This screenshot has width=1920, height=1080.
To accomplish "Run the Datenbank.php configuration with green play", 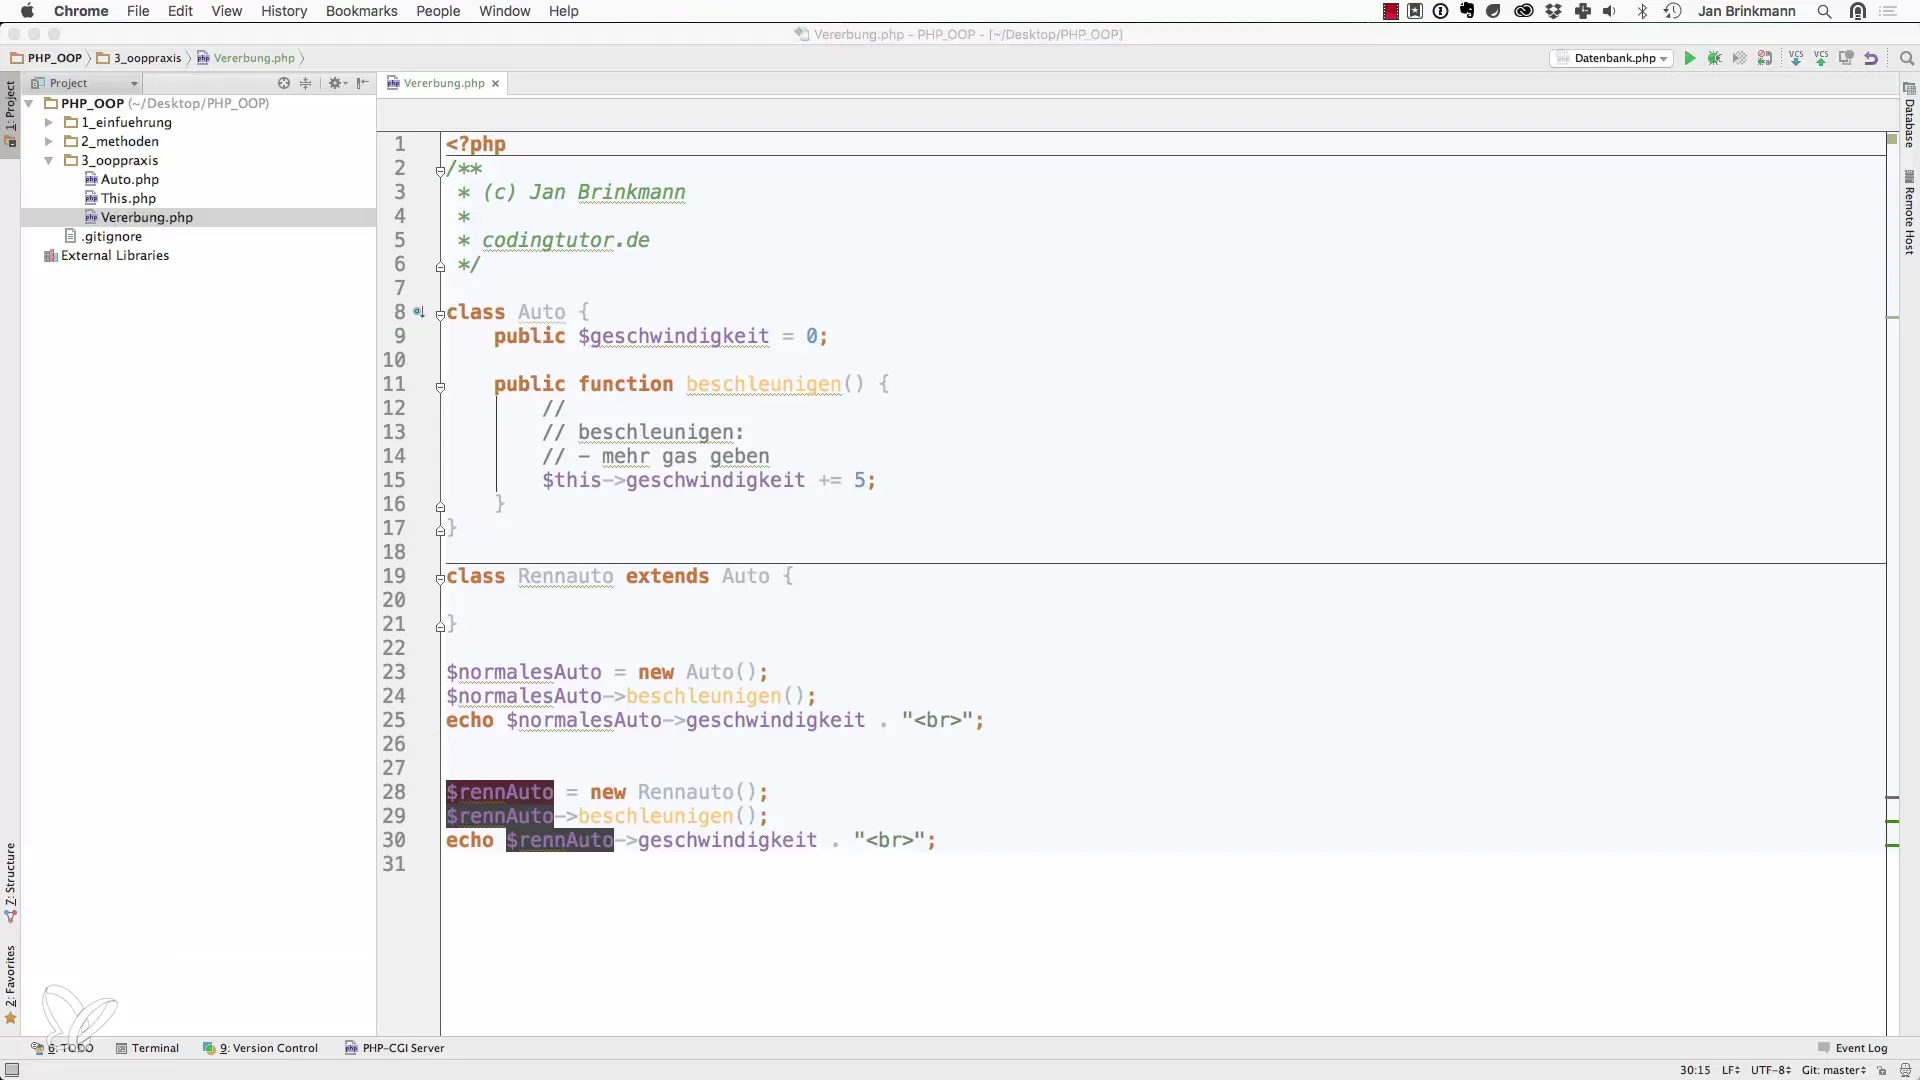I will [x=1690, y=58].
